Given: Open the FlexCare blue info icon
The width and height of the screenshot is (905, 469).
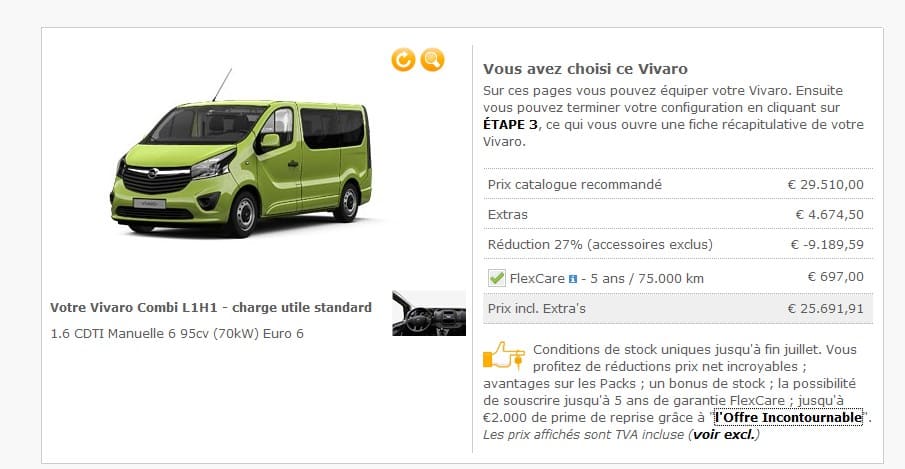Looking at the screenshot, I should pos(573,279).
